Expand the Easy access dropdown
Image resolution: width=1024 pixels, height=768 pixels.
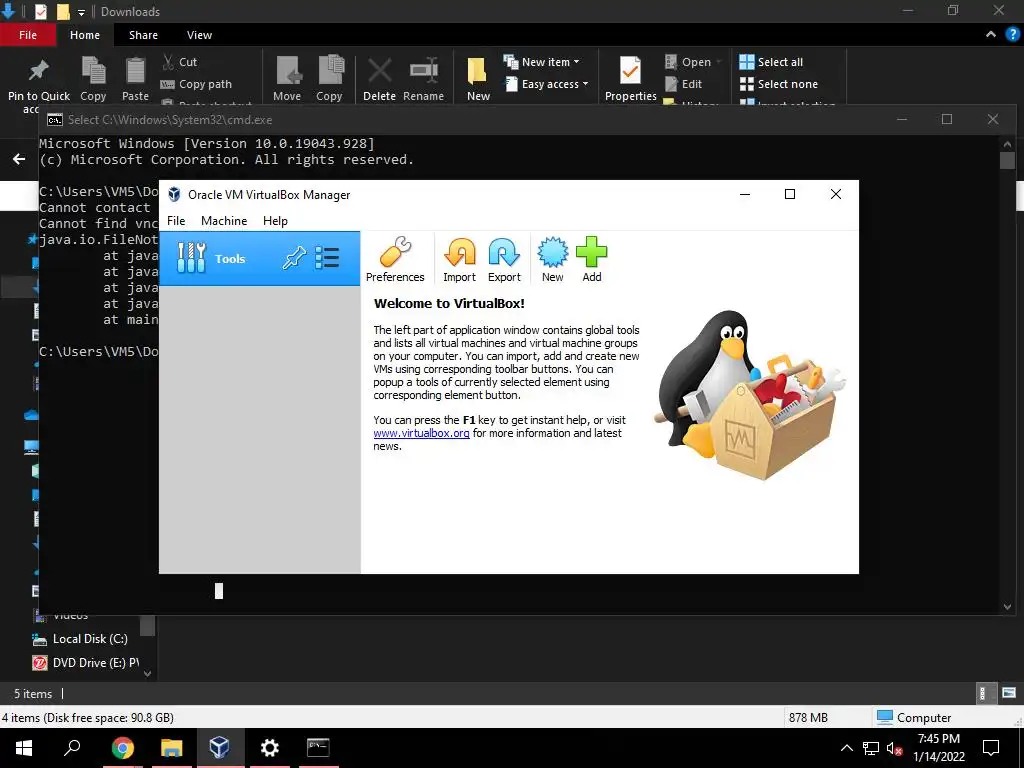pos(546,84)
